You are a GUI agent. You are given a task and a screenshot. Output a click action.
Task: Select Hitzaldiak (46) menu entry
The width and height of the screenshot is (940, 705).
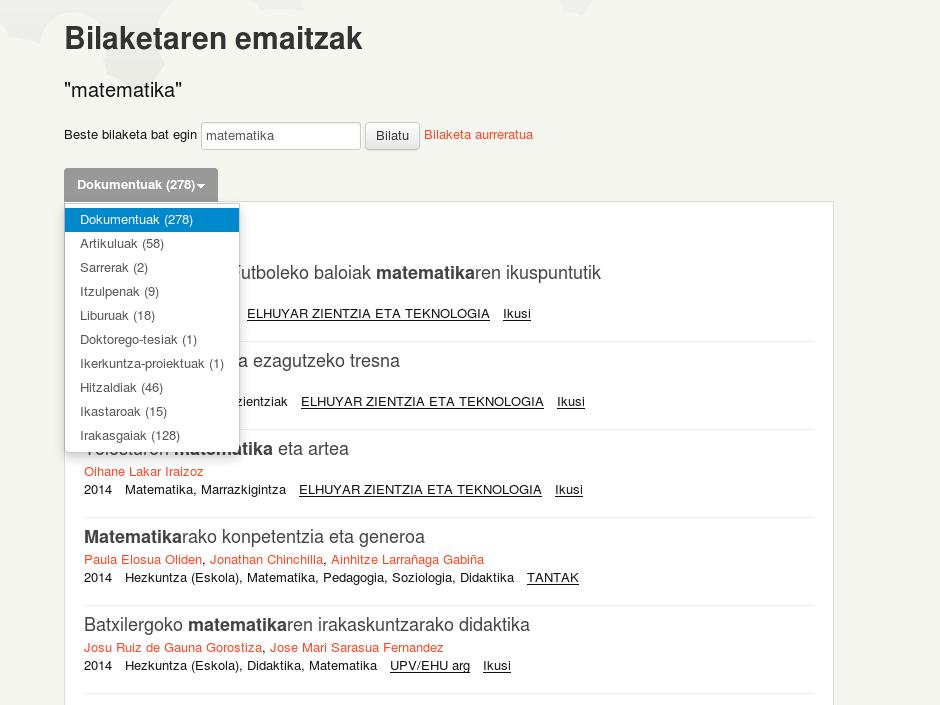point(121,388)
